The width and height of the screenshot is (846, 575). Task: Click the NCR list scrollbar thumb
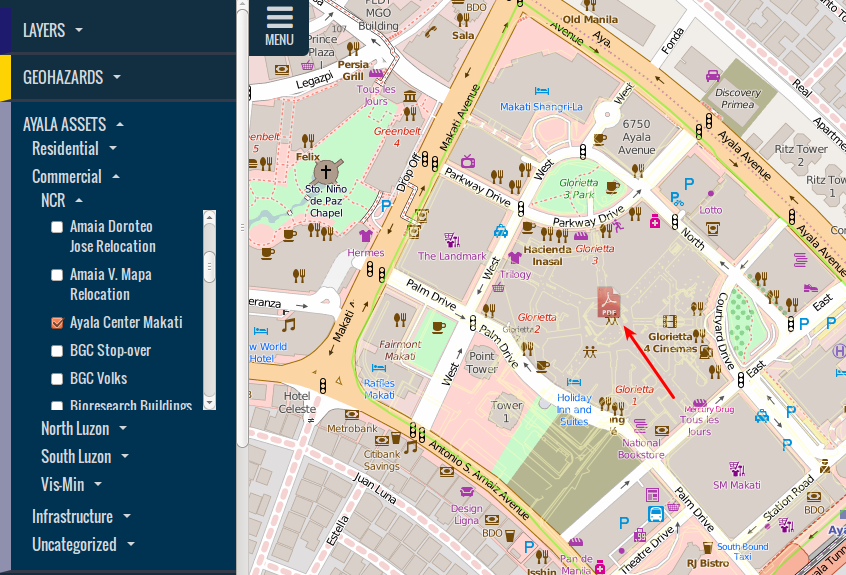(x=209, y=266)
